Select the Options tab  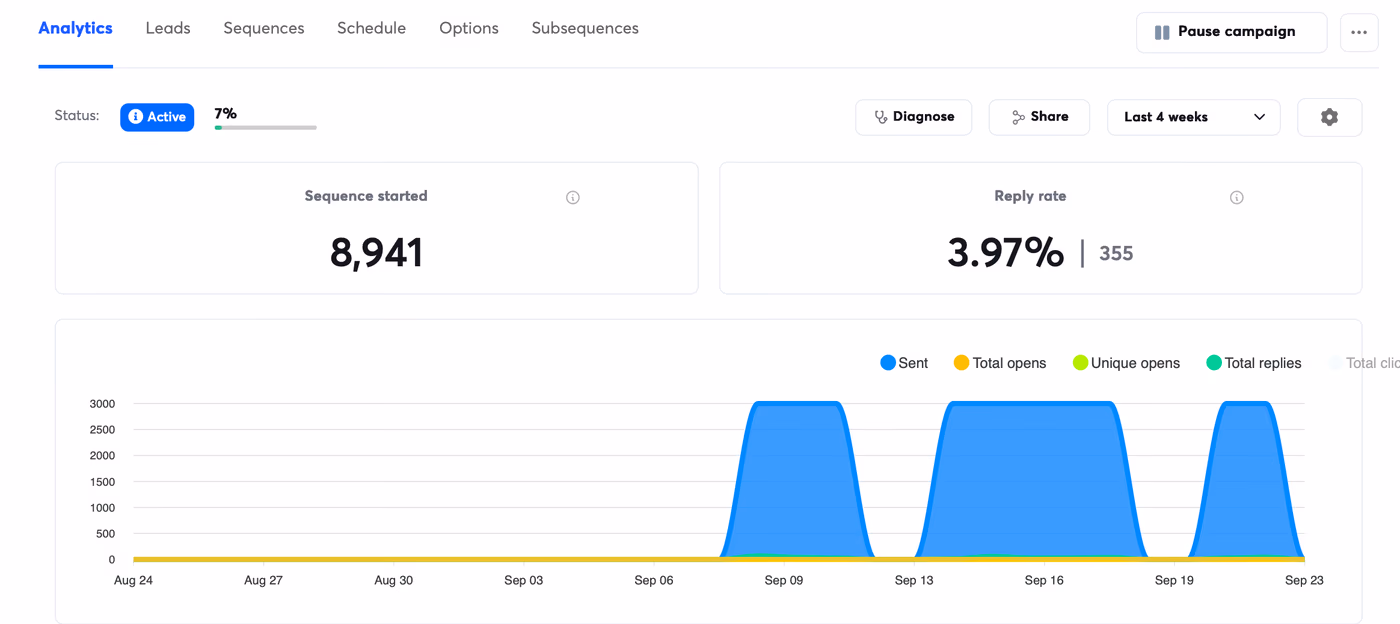point(469,28)
